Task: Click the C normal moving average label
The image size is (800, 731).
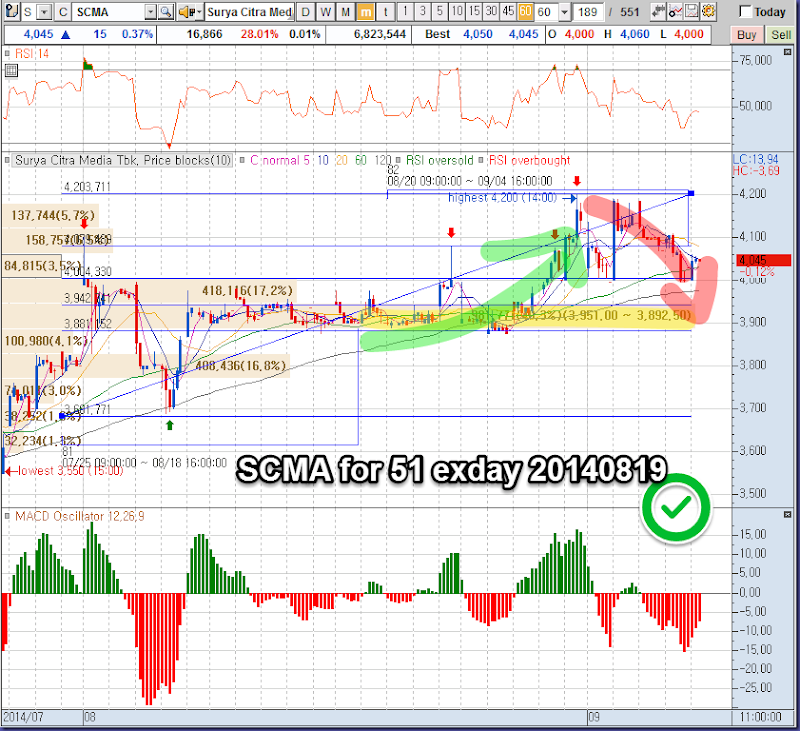Action: point(274,160)
